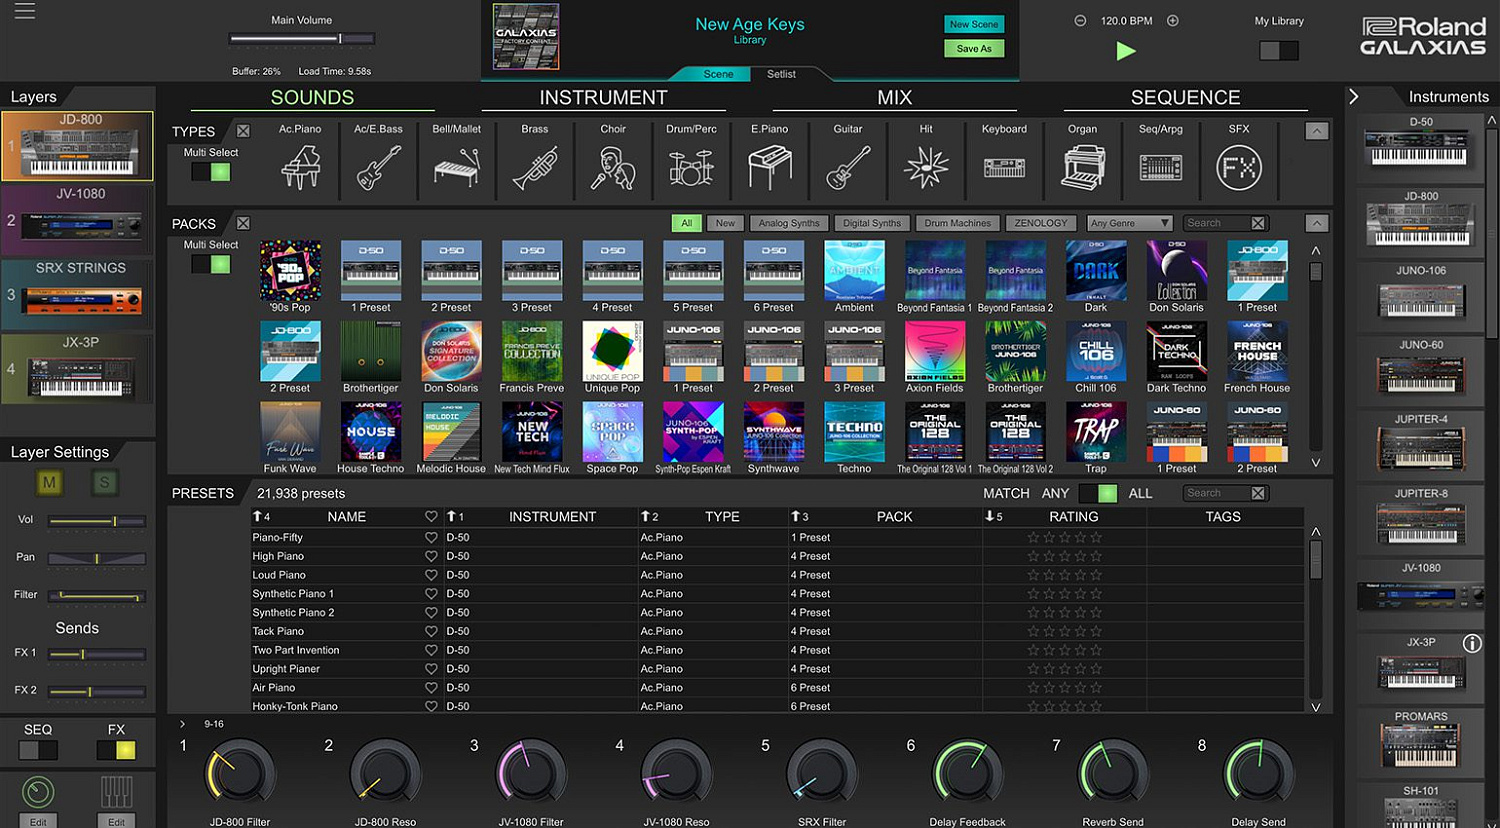This screenshot has width=1500, height=828.
Task: Click the favorite heart for Piano-Fifty
Action: tap(431, 537)
